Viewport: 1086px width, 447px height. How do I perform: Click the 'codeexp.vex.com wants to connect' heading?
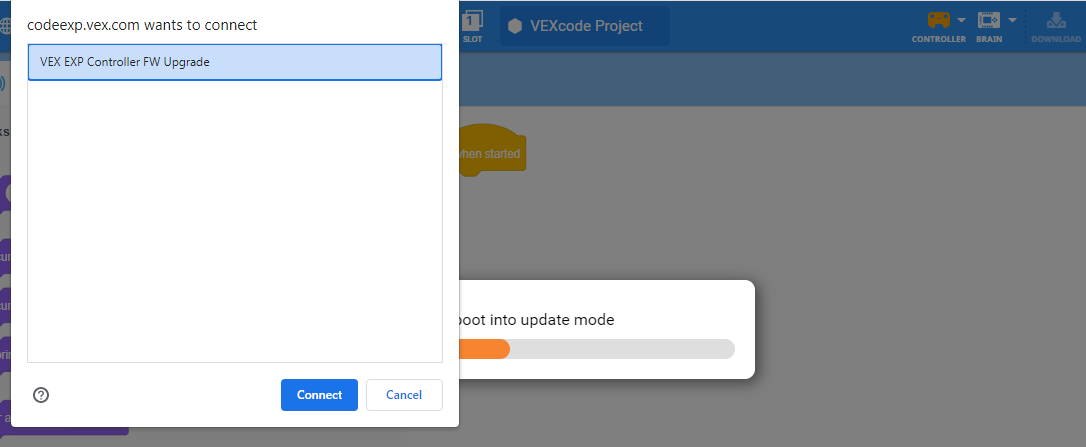[x=142, y=24]
